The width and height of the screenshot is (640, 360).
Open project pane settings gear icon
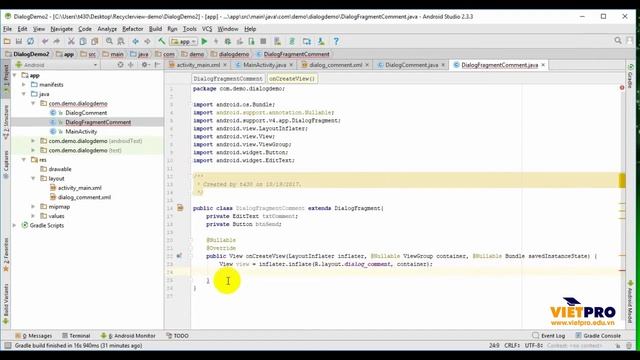(144, 65)
